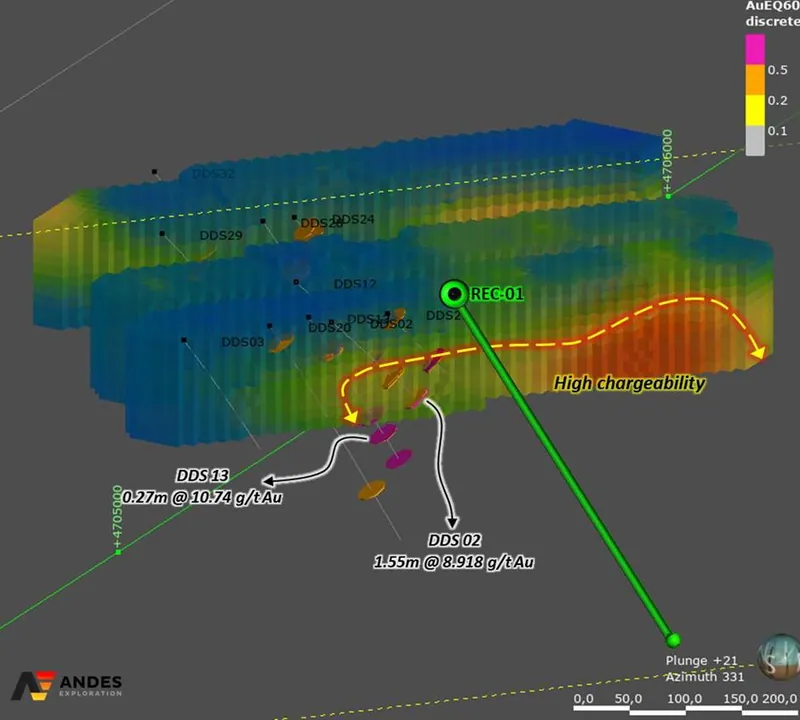Select the DDS03 drillhole label

[x=243, y=342]
